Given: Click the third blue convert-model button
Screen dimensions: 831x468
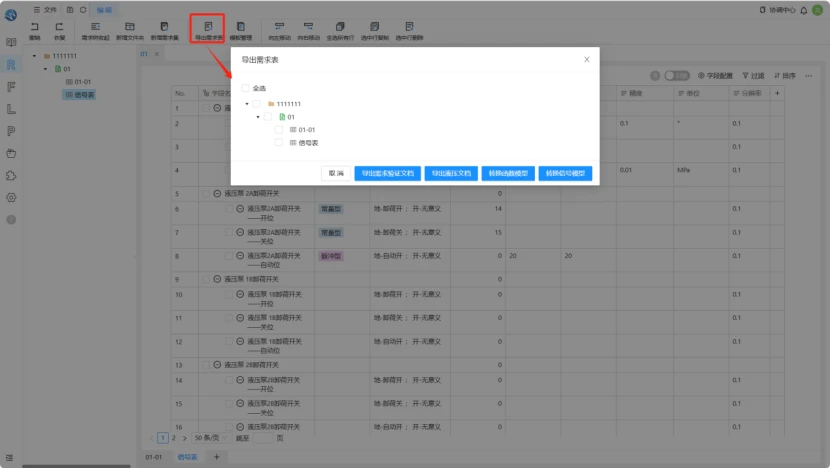Looking at the screenshot, I should 508,173.
